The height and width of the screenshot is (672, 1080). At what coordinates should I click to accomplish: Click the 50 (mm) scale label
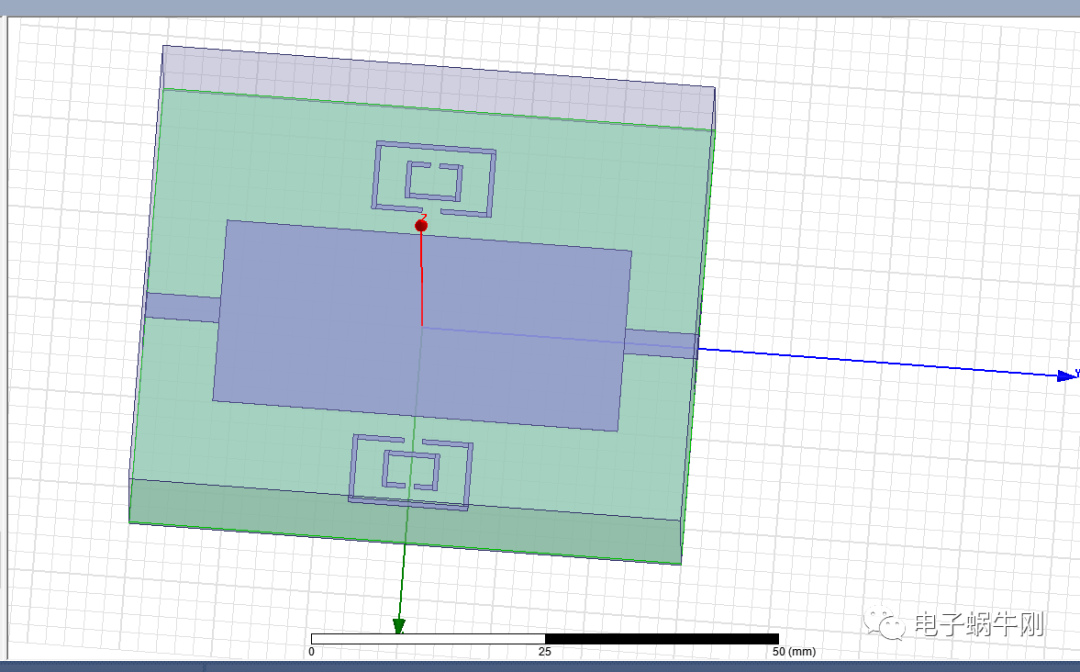(794, 652)
